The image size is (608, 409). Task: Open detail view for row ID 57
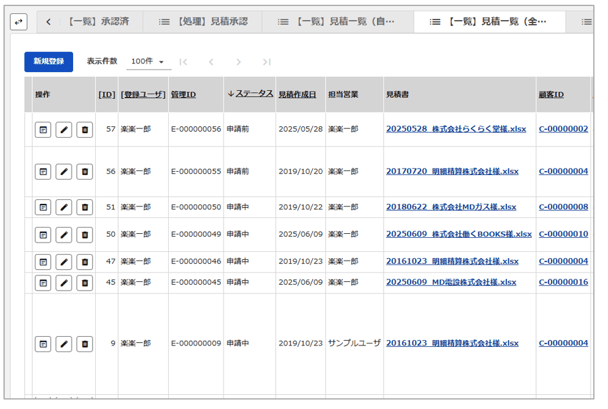click(43, 129)
